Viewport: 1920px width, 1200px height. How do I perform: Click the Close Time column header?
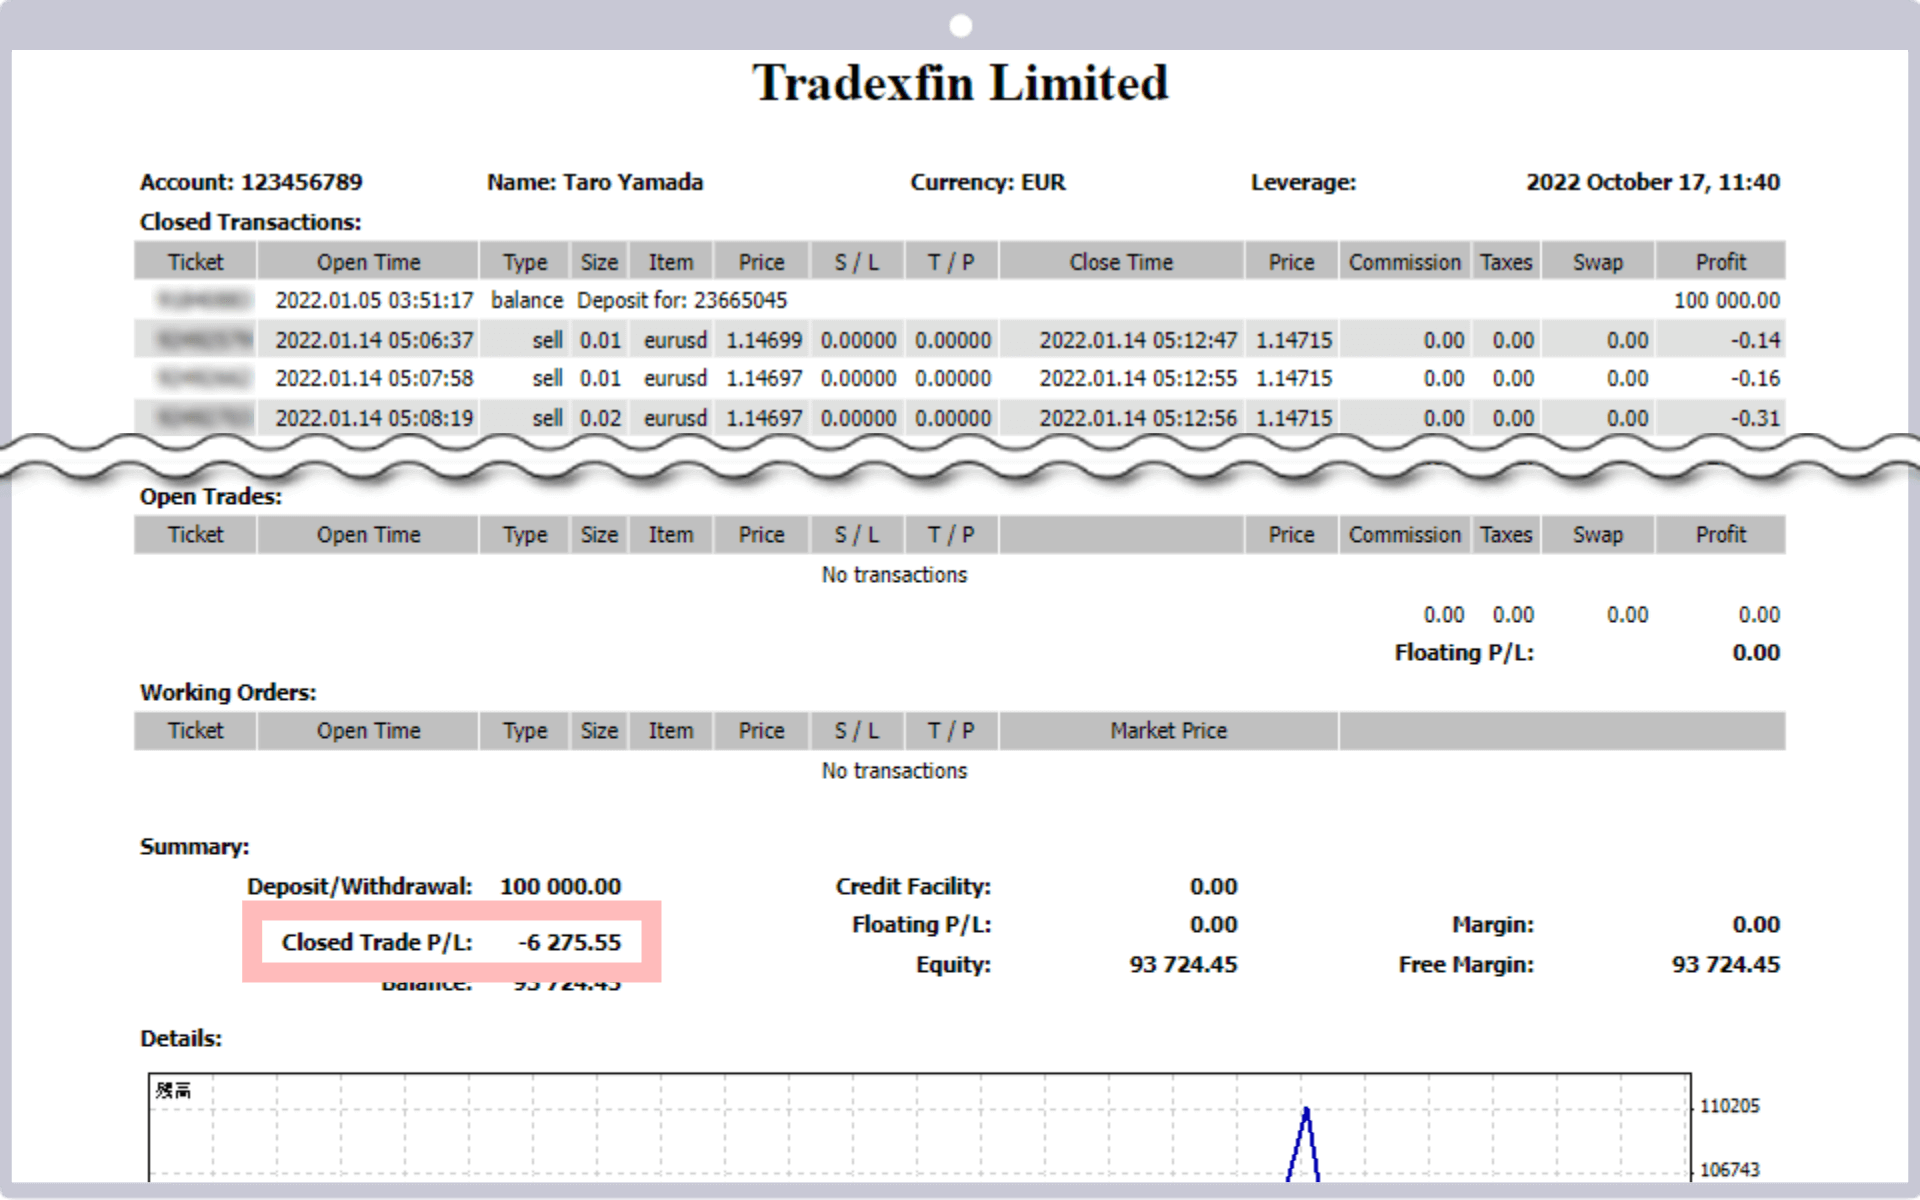(1120, 262)
